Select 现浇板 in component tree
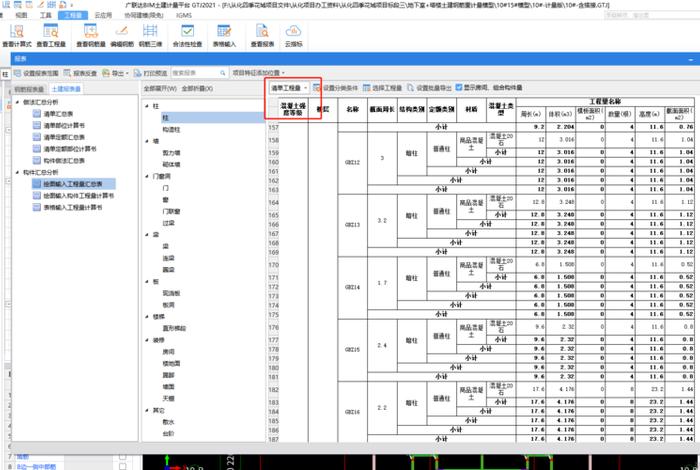The width and height of the screenshot is (700, 470). pos(171,293)
